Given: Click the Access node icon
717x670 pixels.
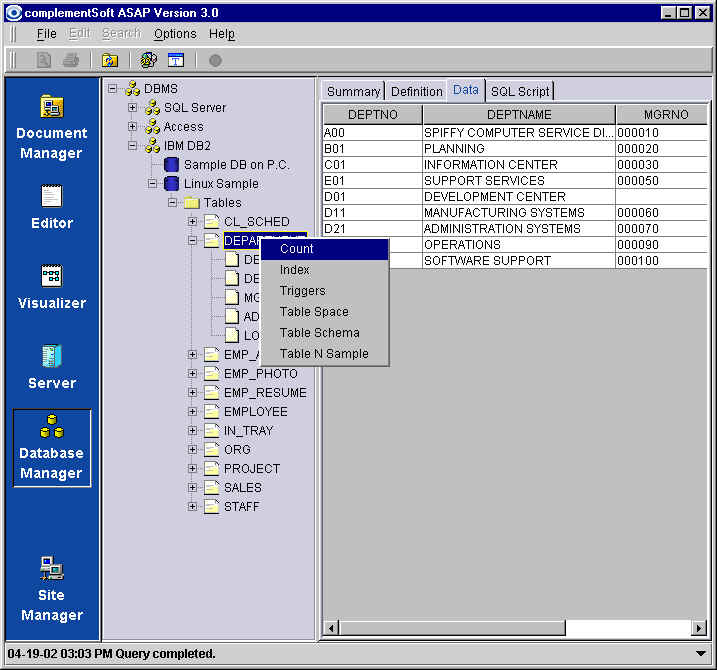Looking at the screenshot, I should pos(152,127).
